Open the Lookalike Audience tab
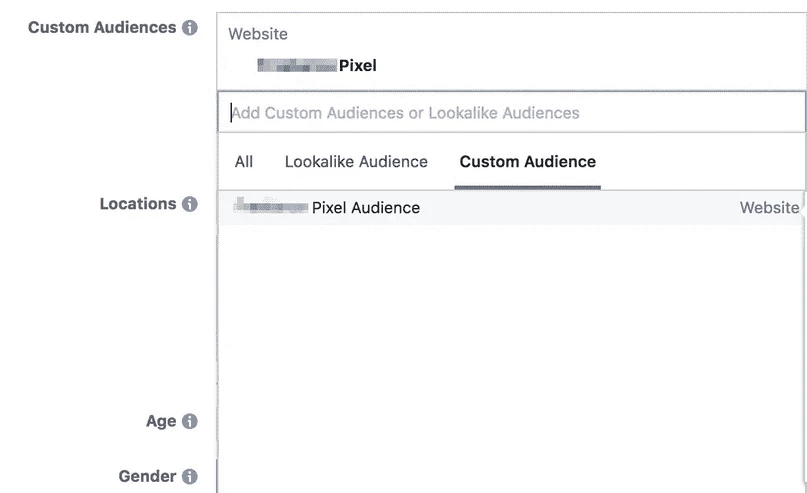This screenshot has height=493, width=807. [x=356, y=162]
